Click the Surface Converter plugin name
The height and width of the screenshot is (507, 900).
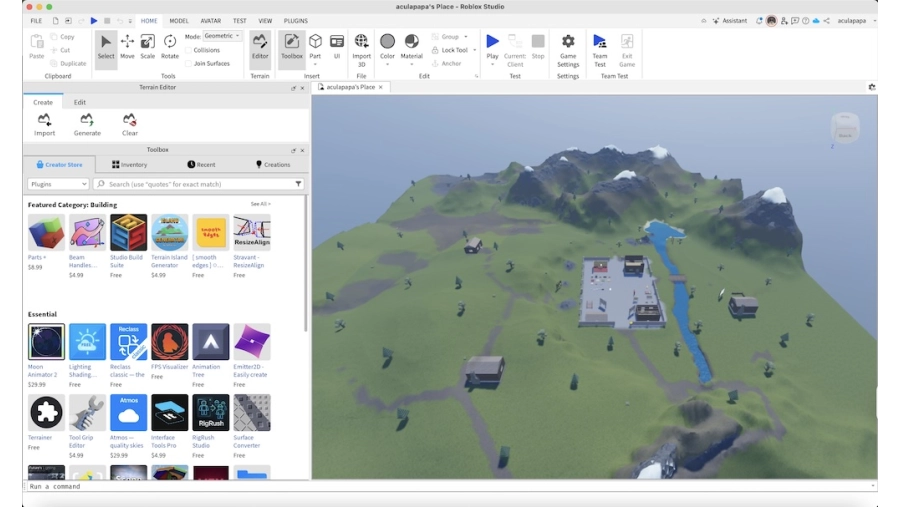click(247, 441)
